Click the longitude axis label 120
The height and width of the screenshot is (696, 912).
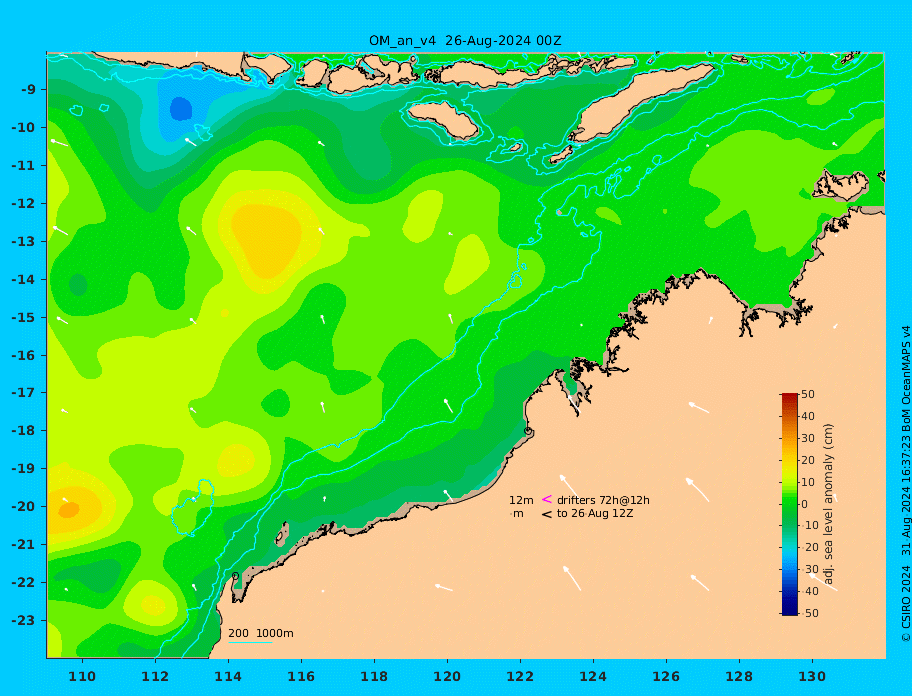(447, 677)
